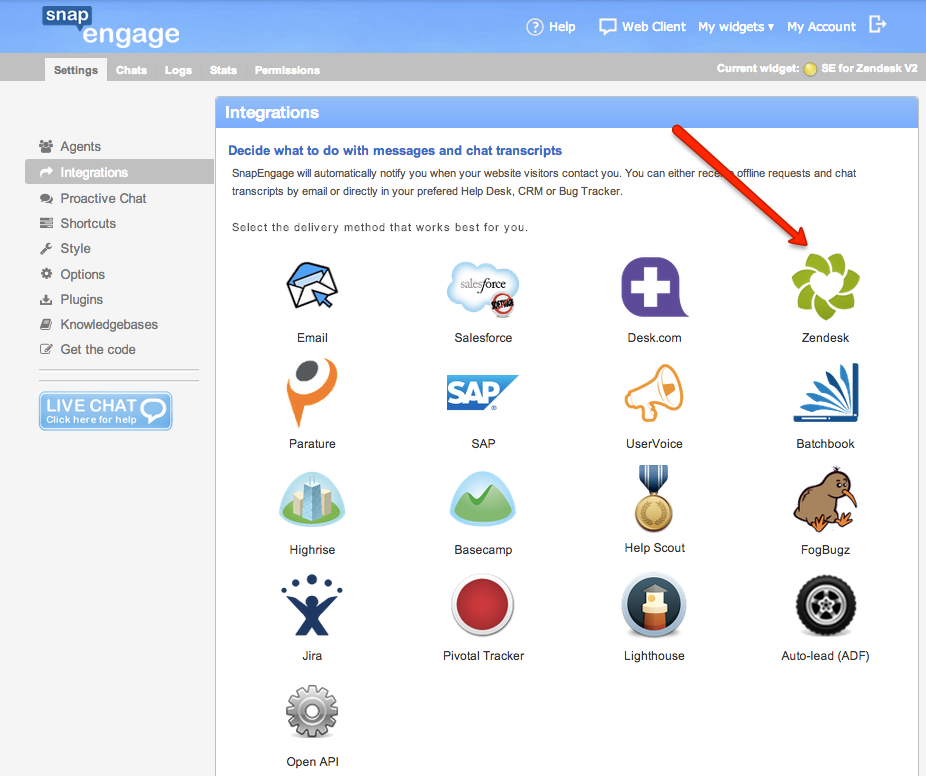Open the Lighthouse integration icon
926x776 pixels.
(x=654, y=605)
